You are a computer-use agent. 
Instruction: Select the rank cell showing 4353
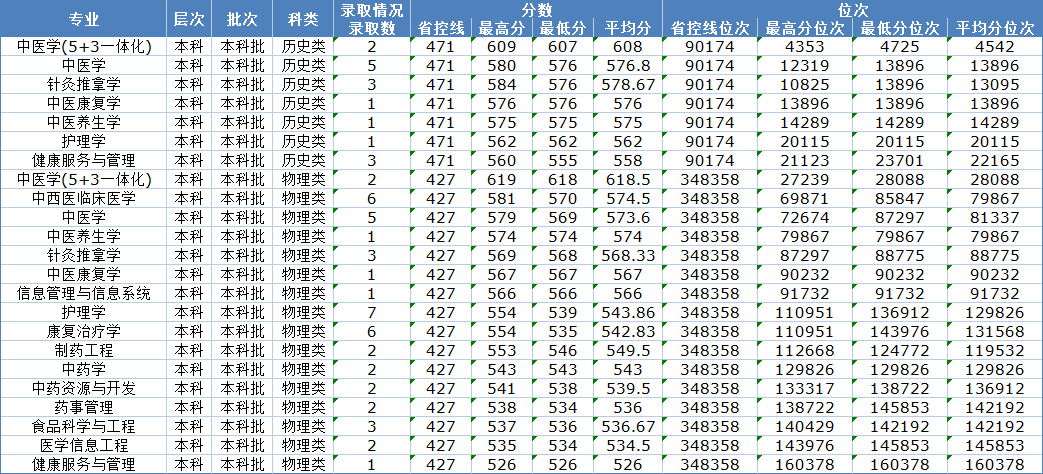pos(805,46)
